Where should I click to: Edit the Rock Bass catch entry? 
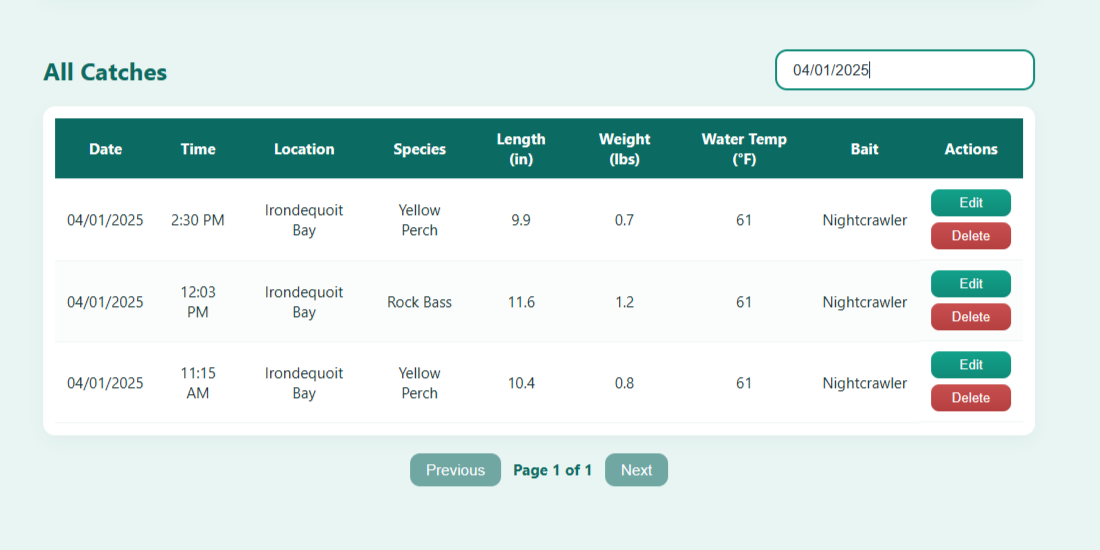pyautogui.click(x=970, y=284)
